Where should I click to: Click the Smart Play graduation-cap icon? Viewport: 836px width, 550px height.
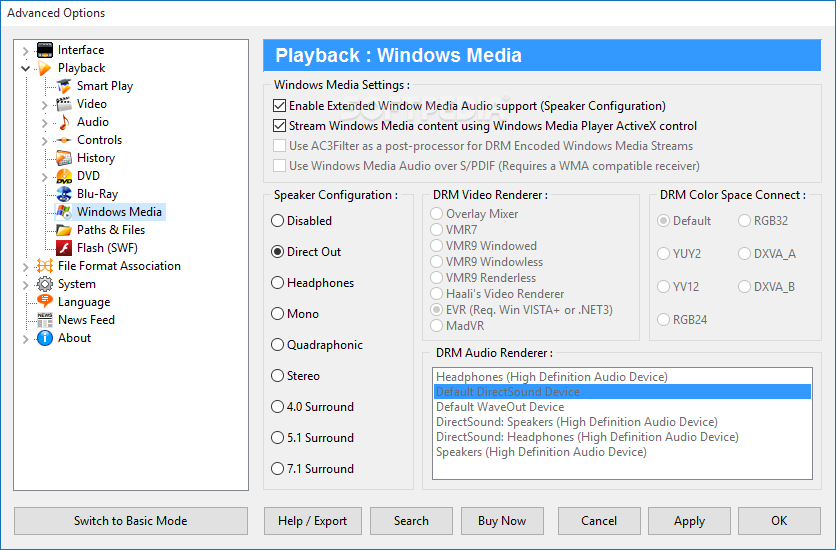64,86
